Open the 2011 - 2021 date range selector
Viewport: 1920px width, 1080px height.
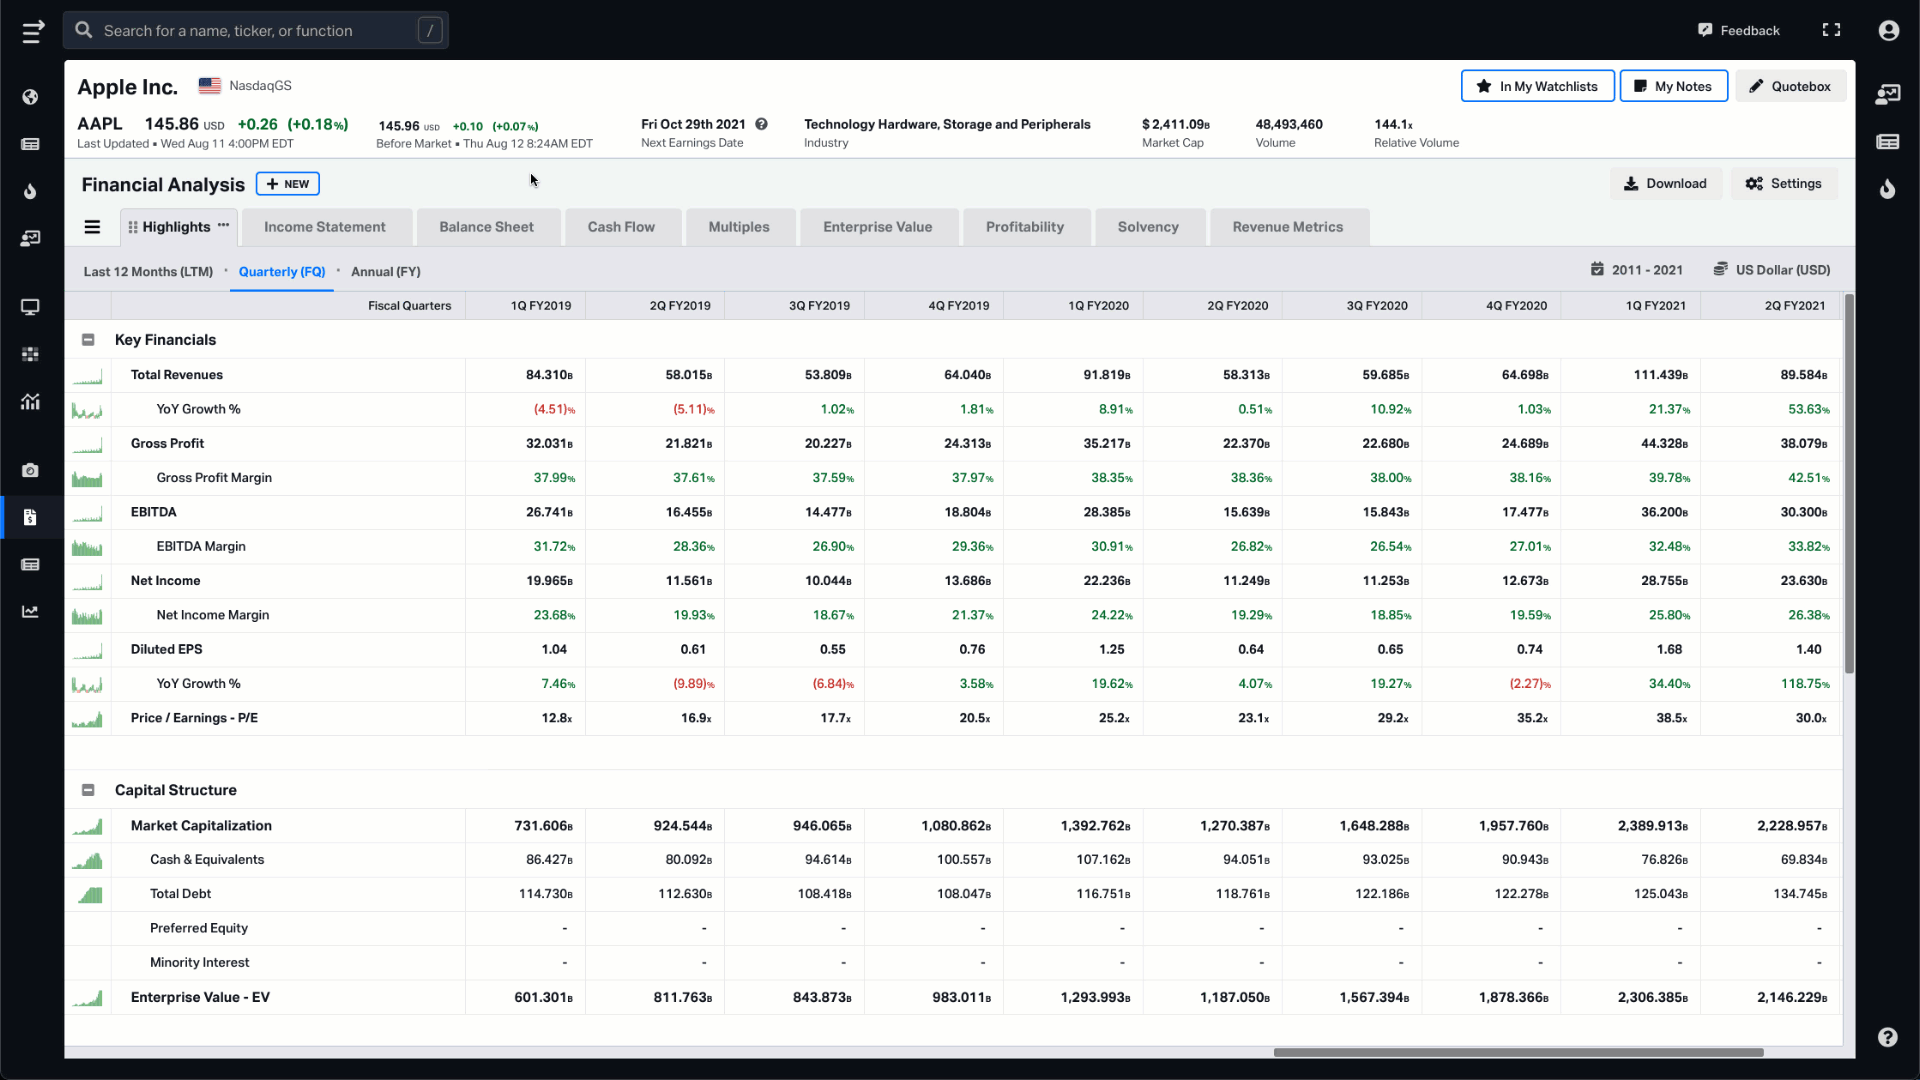tap(1636, 270)
